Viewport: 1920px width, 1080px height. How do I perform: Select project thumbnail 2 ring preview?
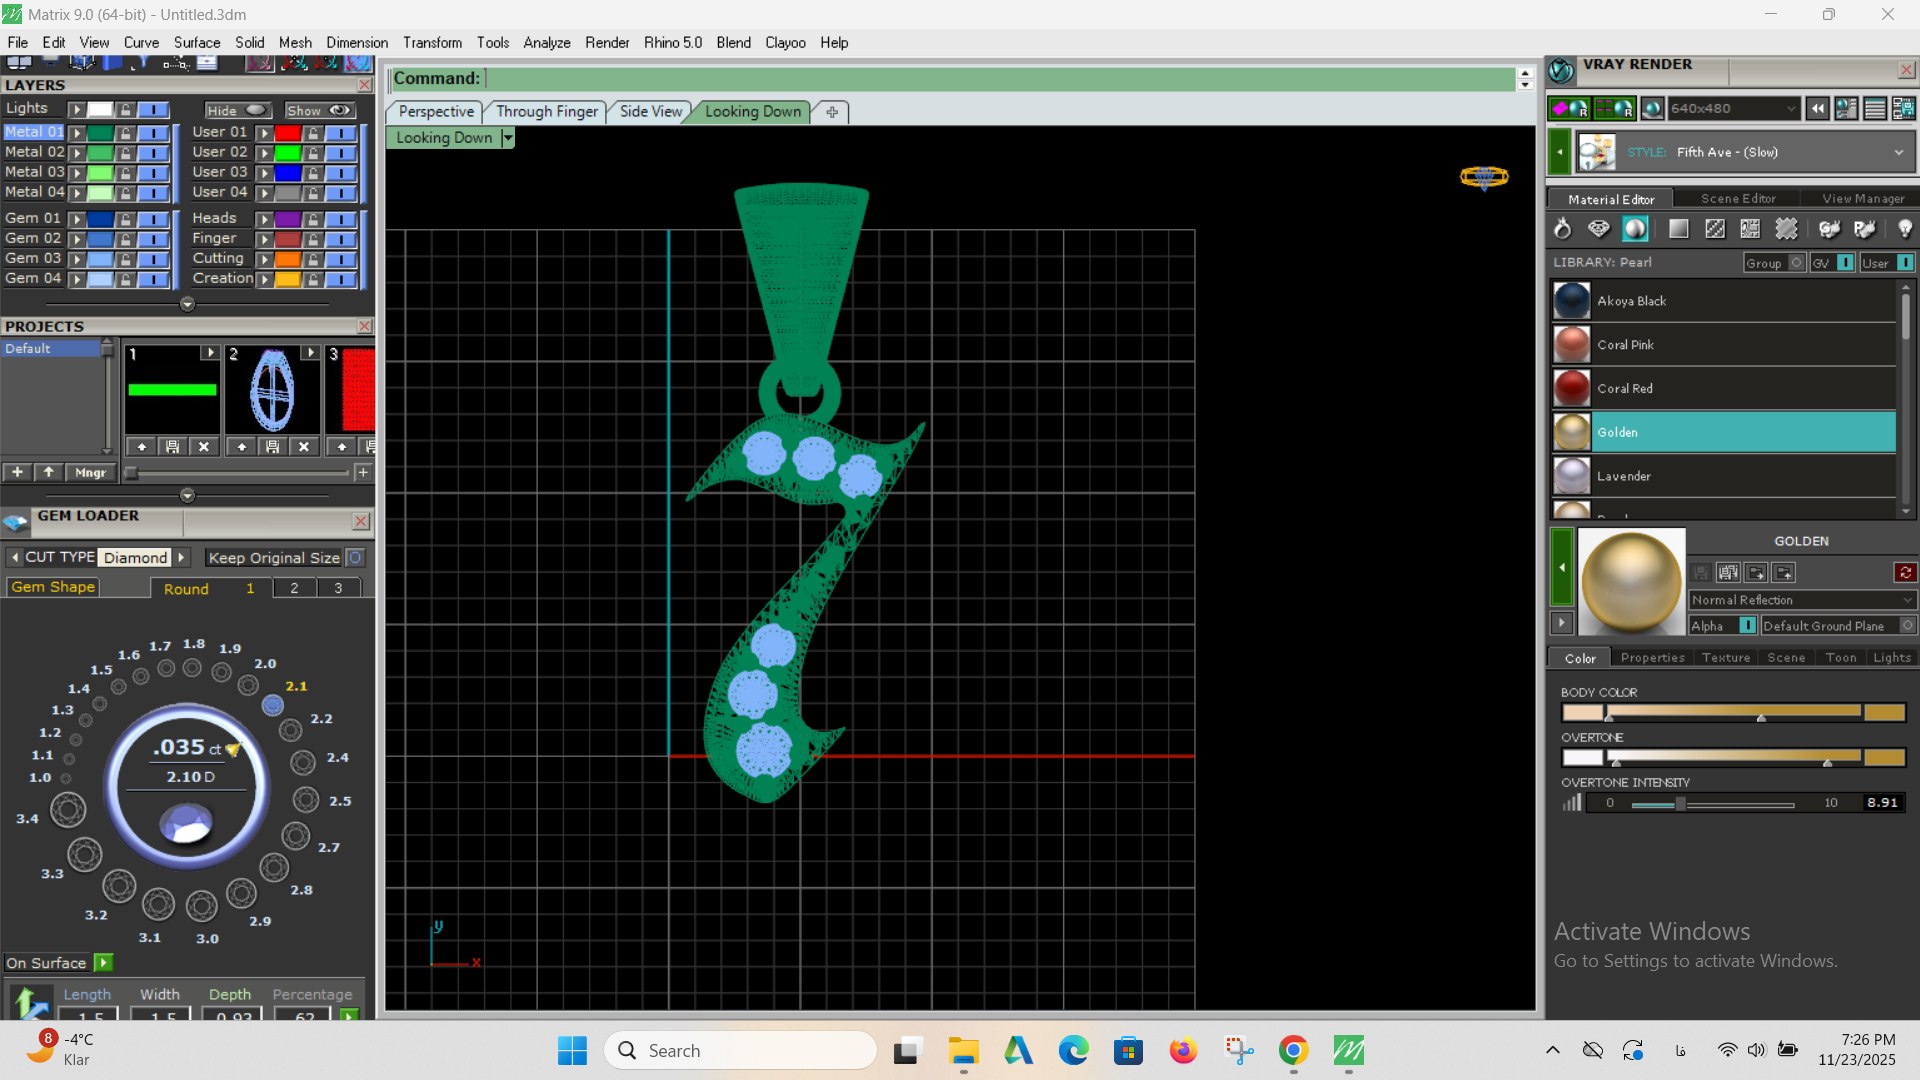[x=272, y=390]
